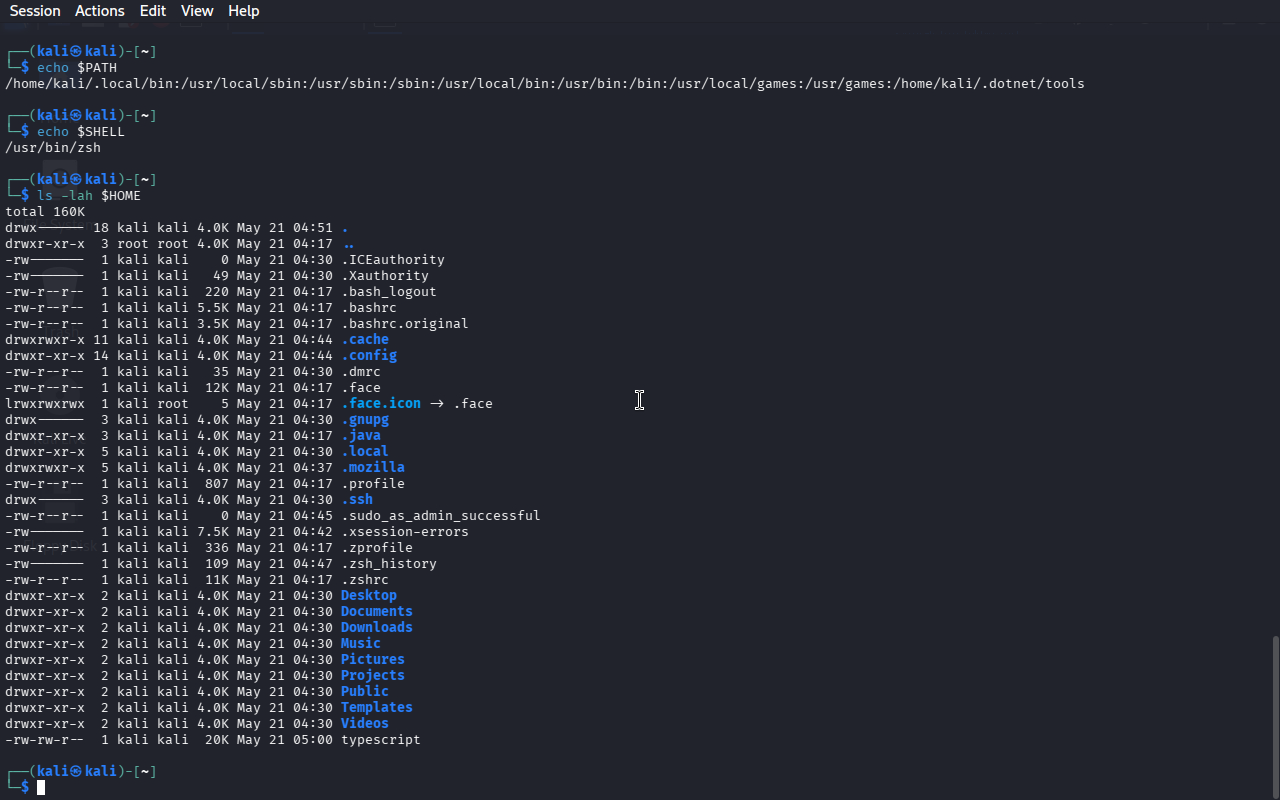
Task: Click the 'total 160K' line
Action: tap(45, 212)
